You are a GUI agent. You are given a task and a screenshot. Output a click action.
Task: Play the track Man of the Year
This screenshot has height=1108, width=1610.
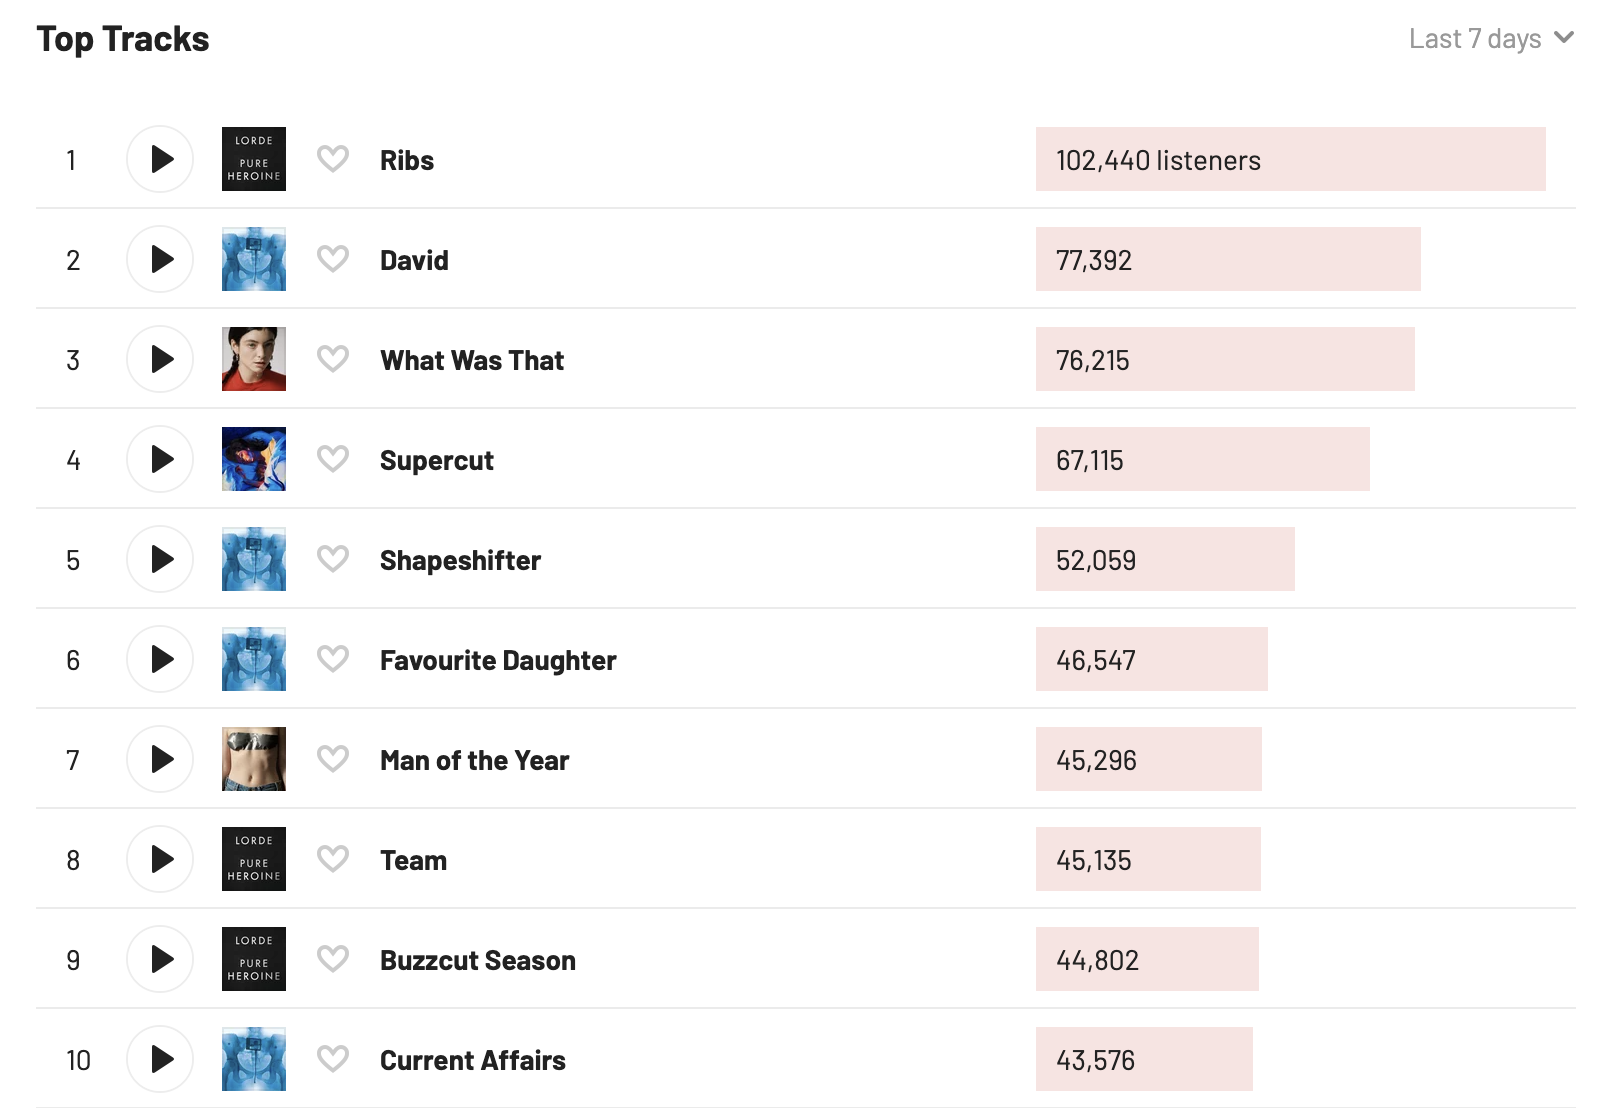(160, 759)
